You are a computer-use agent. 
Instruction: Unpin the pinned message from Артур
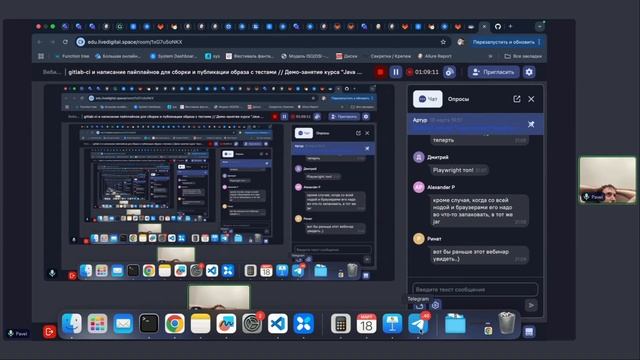tap(531, 124)
